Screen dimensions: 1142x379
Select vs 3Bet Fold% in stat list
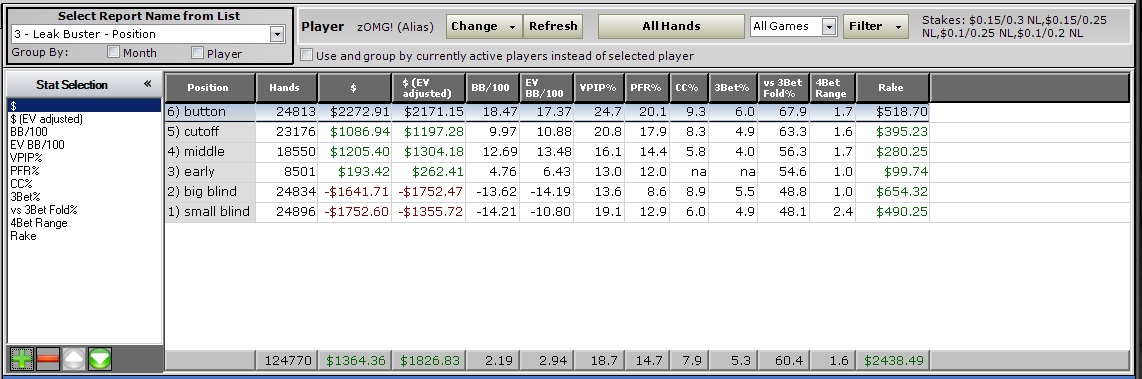click(x=44, y=210)
